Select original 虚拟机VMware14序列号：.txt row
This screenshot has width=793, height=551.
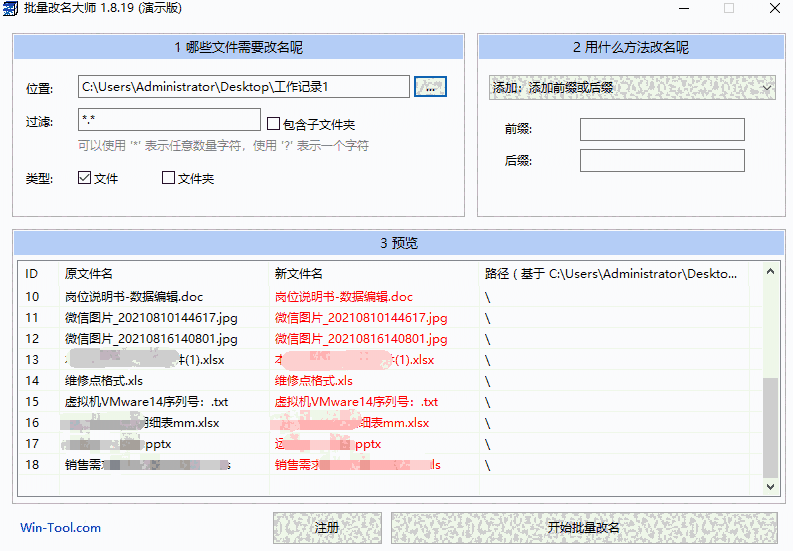(x=146, y=402)
